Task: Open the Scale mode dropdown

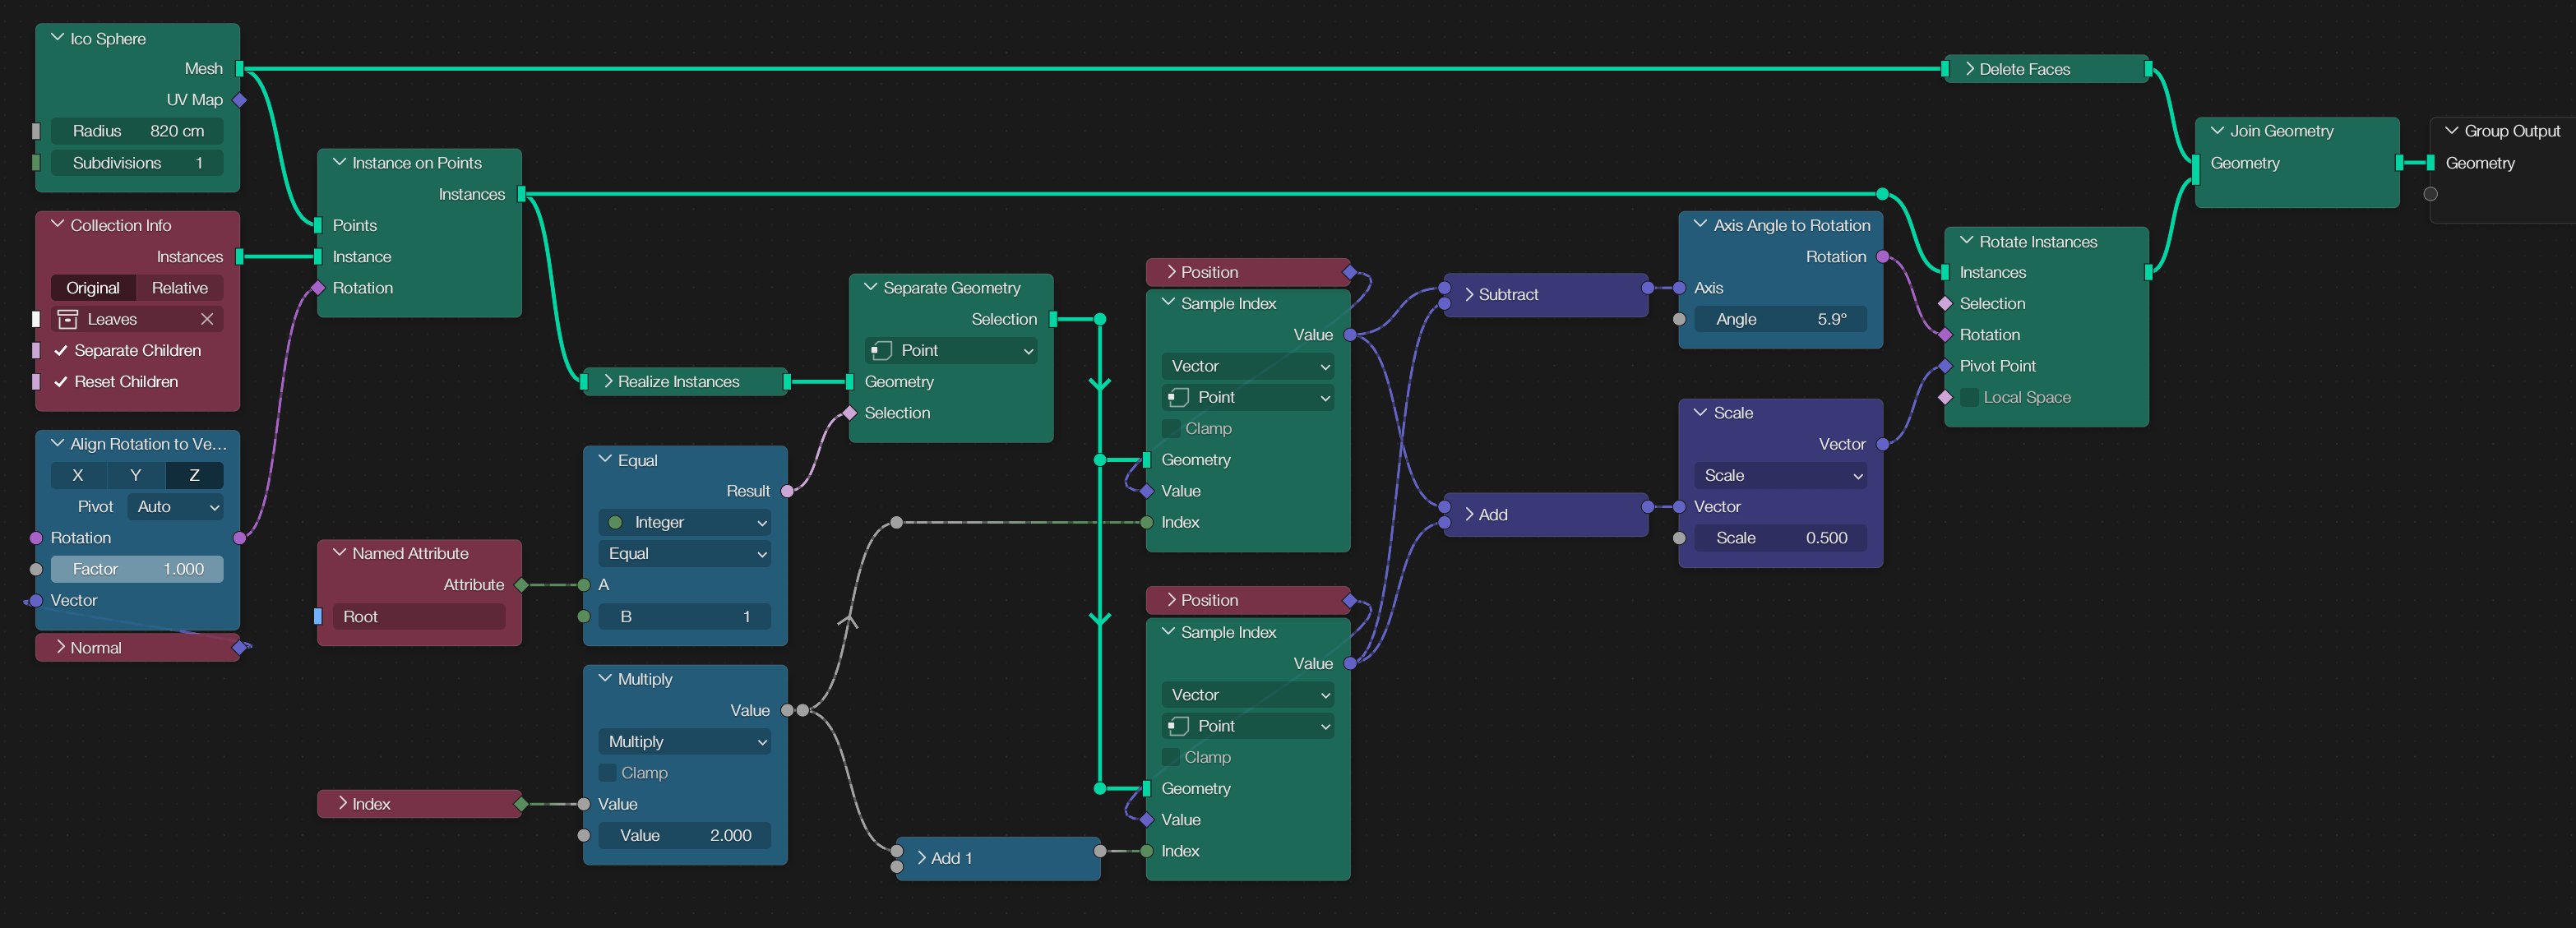Action: (1780, 475)
